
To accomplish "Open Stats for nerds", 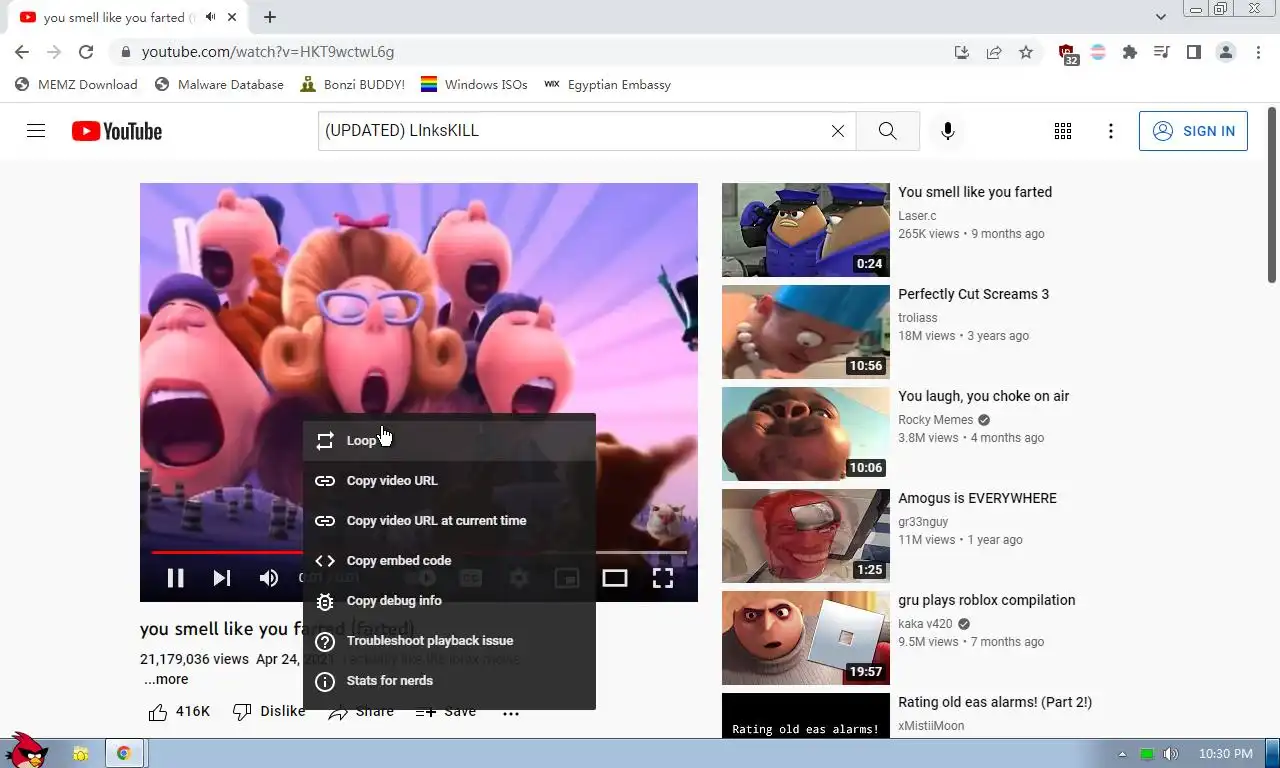I will 449,680.
